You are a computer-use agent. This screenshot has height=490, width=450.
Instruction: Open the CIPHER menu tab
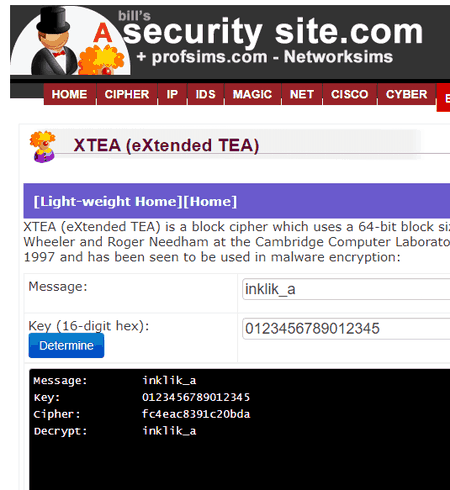(x=127, y=94)
